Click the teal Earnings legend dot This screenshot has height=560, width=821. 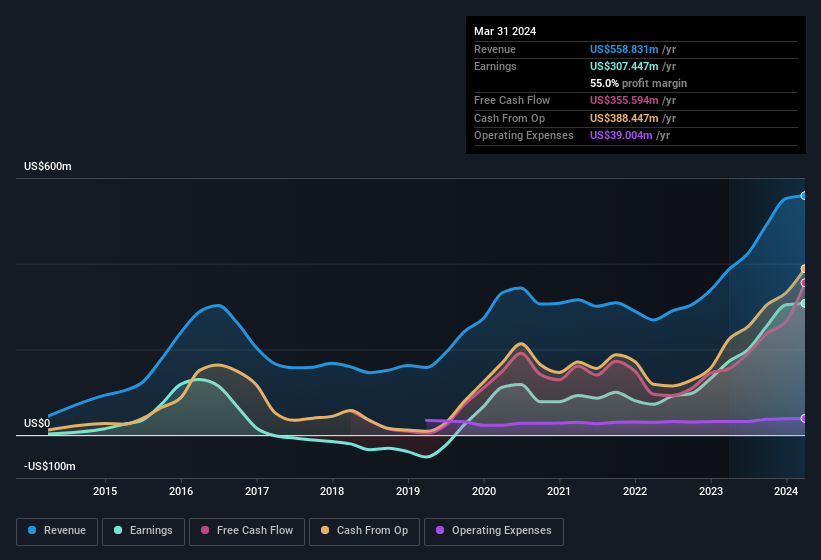point(119,530)
